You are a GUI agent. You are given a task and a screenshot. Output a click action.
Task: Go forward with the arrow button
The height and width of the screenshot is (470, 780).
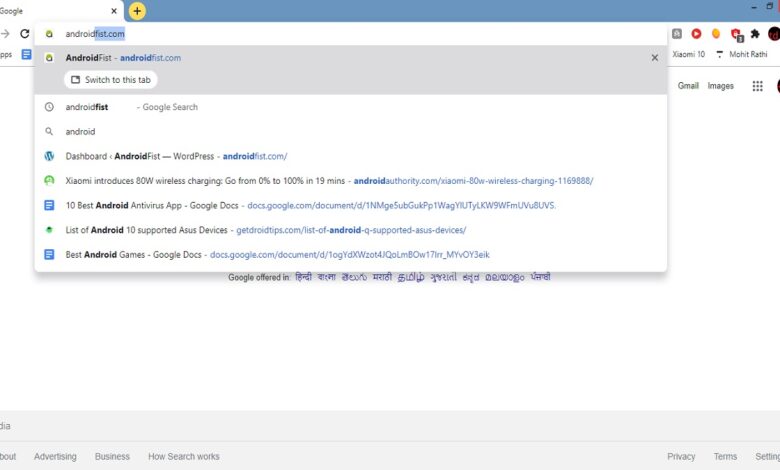[5, 34]
